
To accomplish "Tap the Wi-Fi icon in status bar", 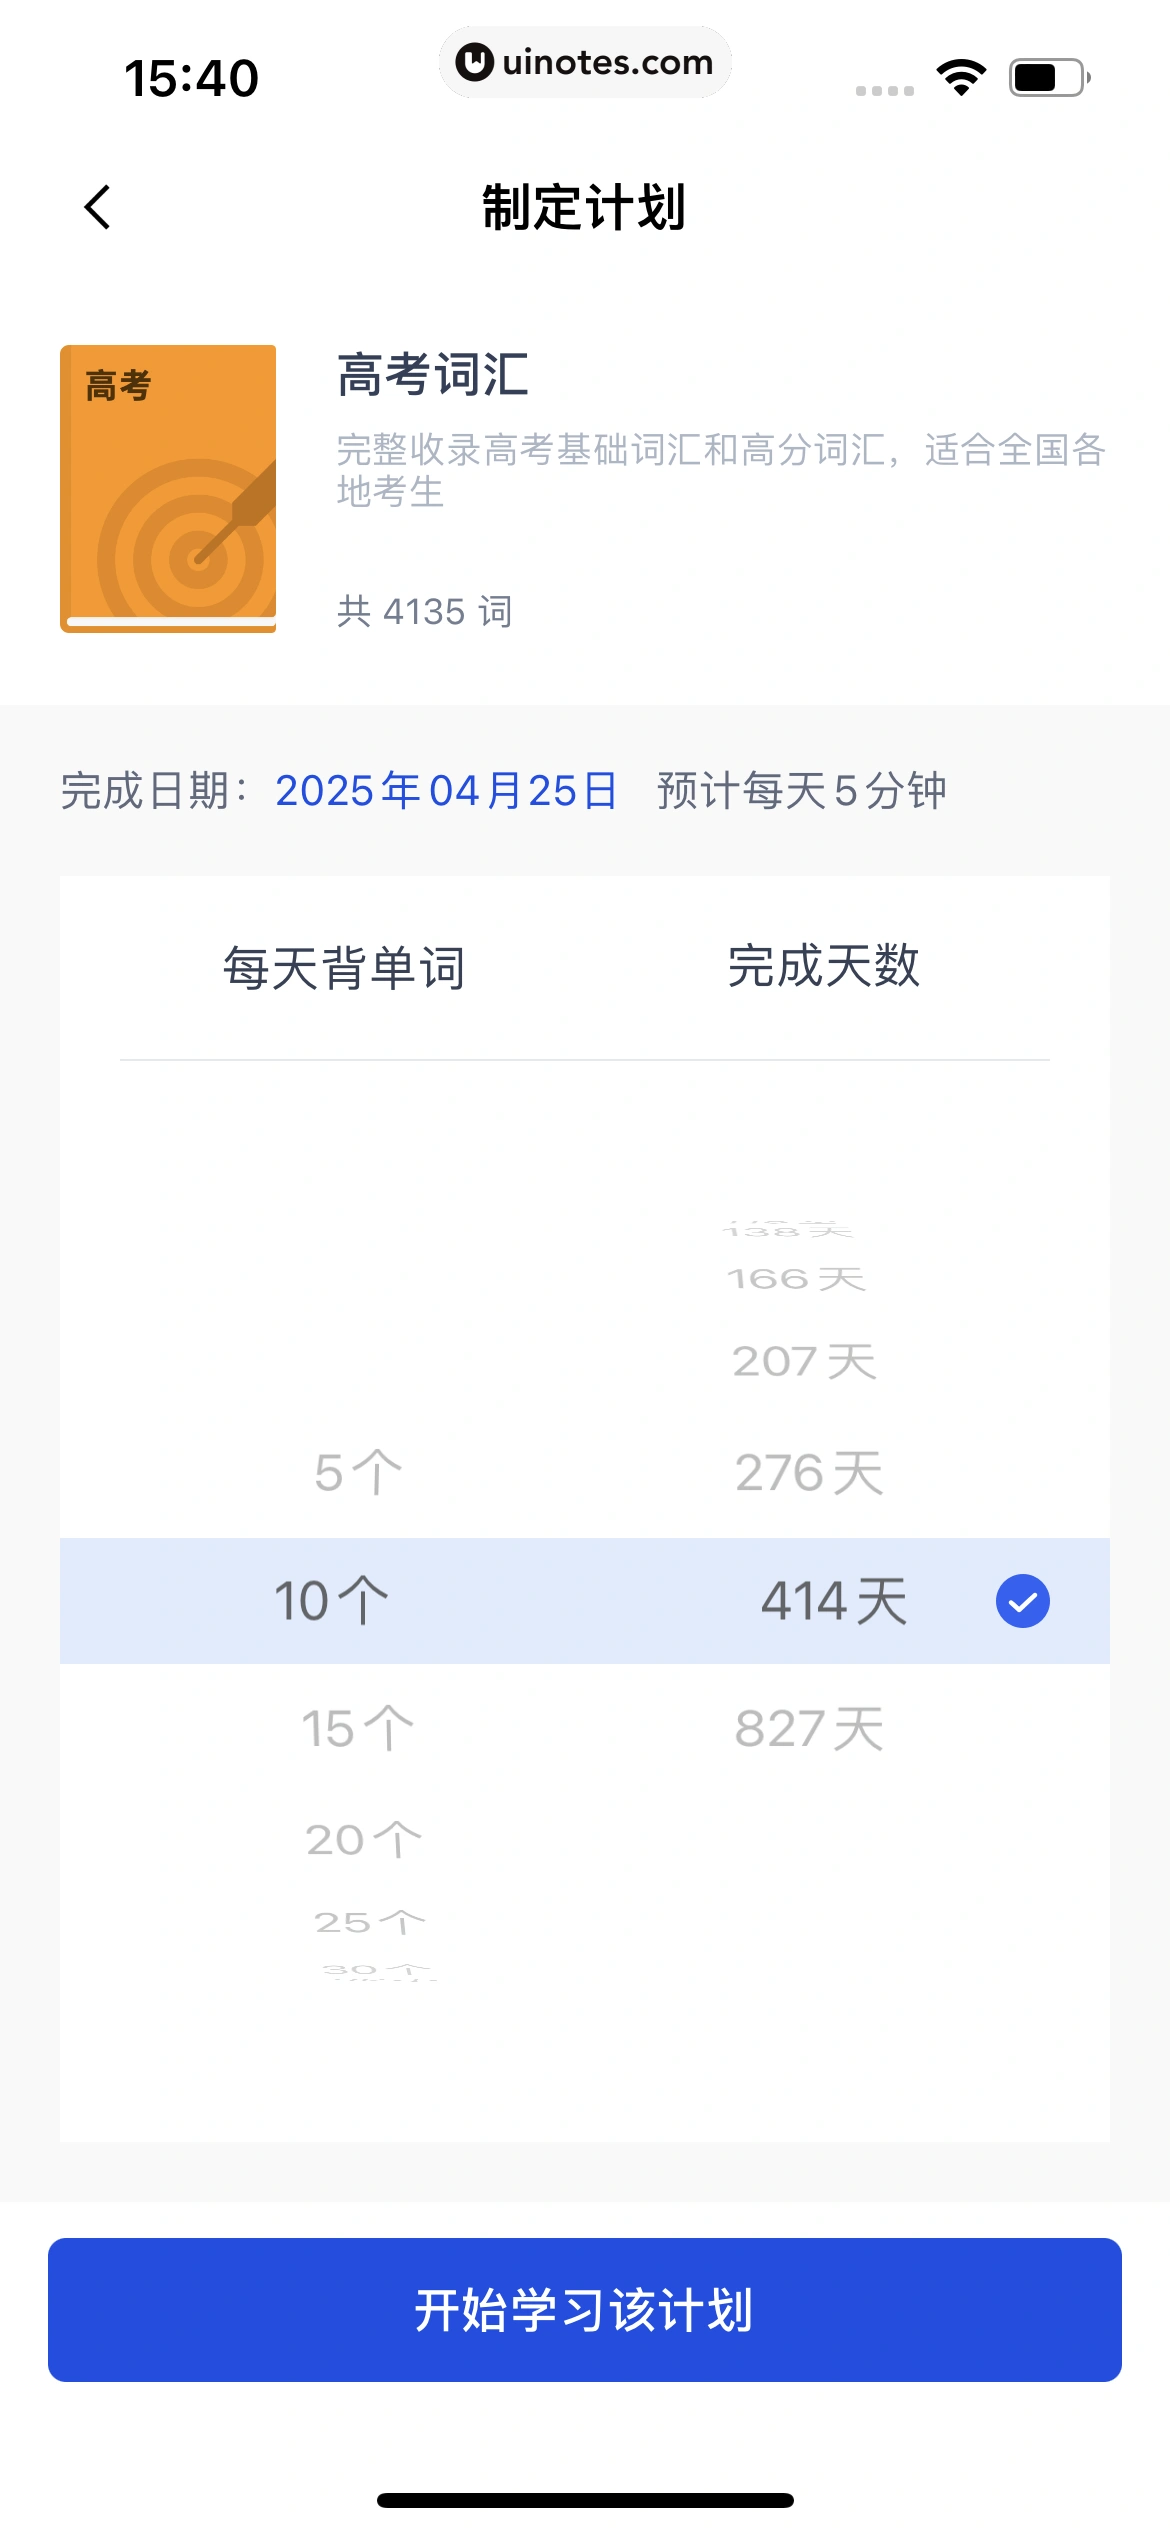I will point(960,75).
